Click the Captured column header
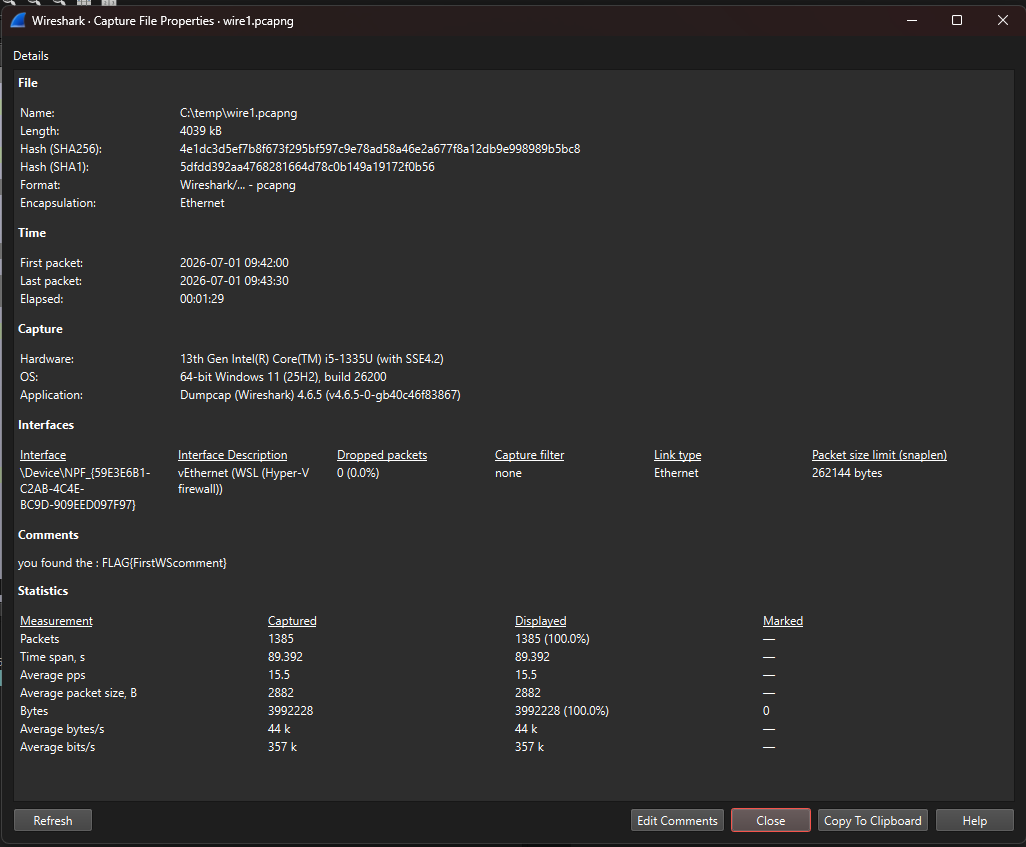The height and width of the screenshot is (847, 1026). point(292,621)
